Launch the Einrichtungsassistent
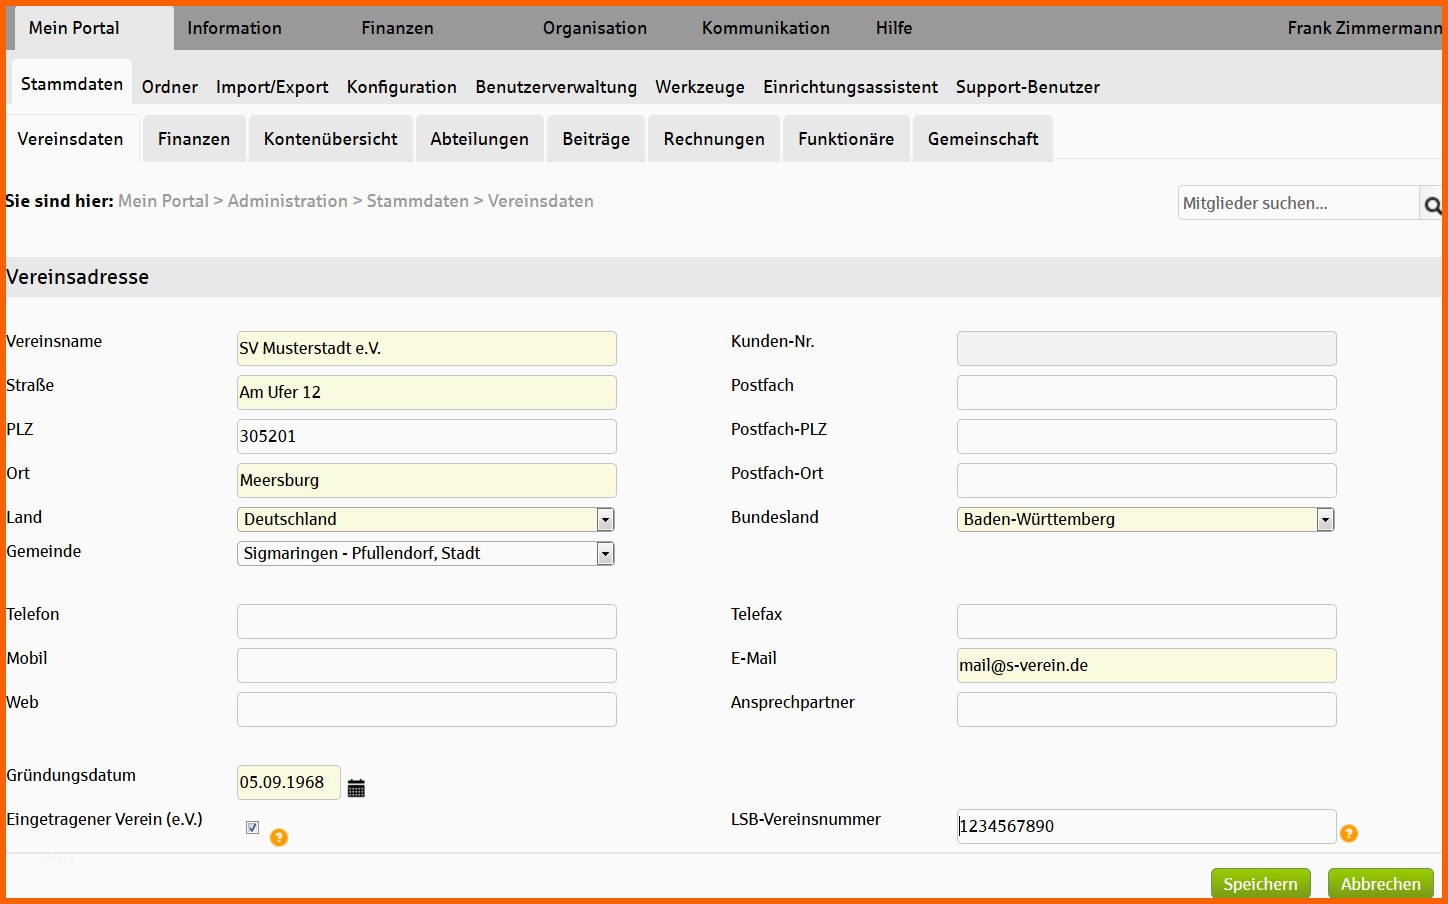The width and height of the screenshot is (1448, 904). (851, 87)
